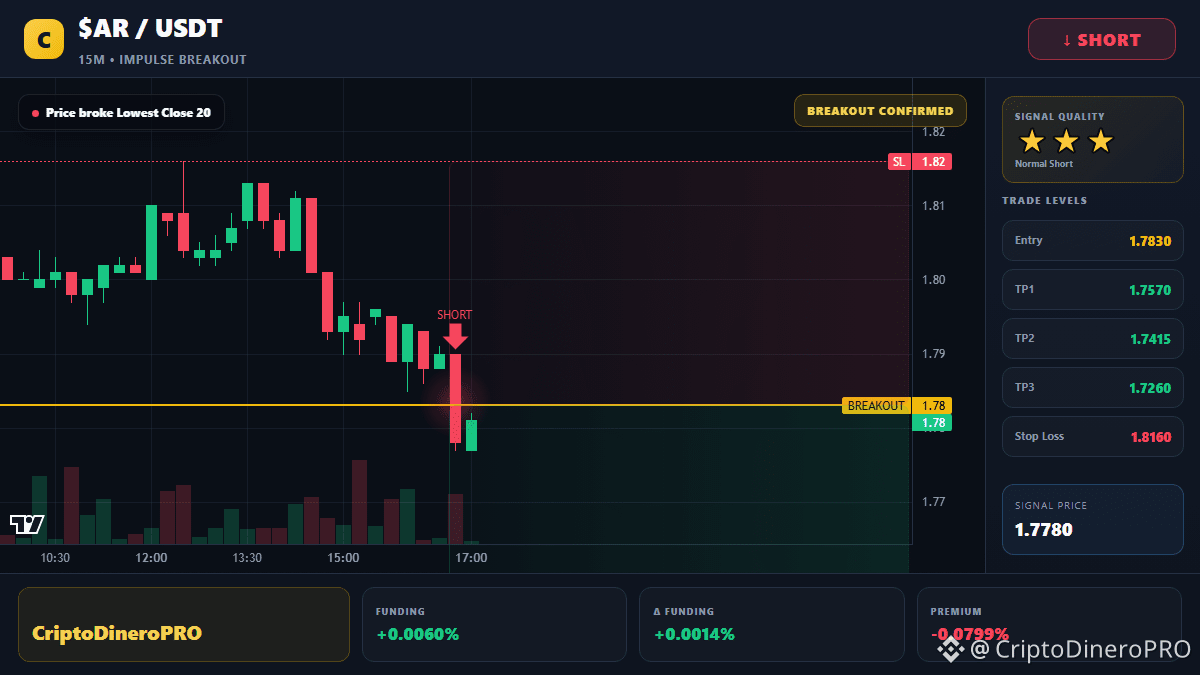Click the Signal Price 1.7780 card
The image size is (1200, 675).
(1092, 519)
